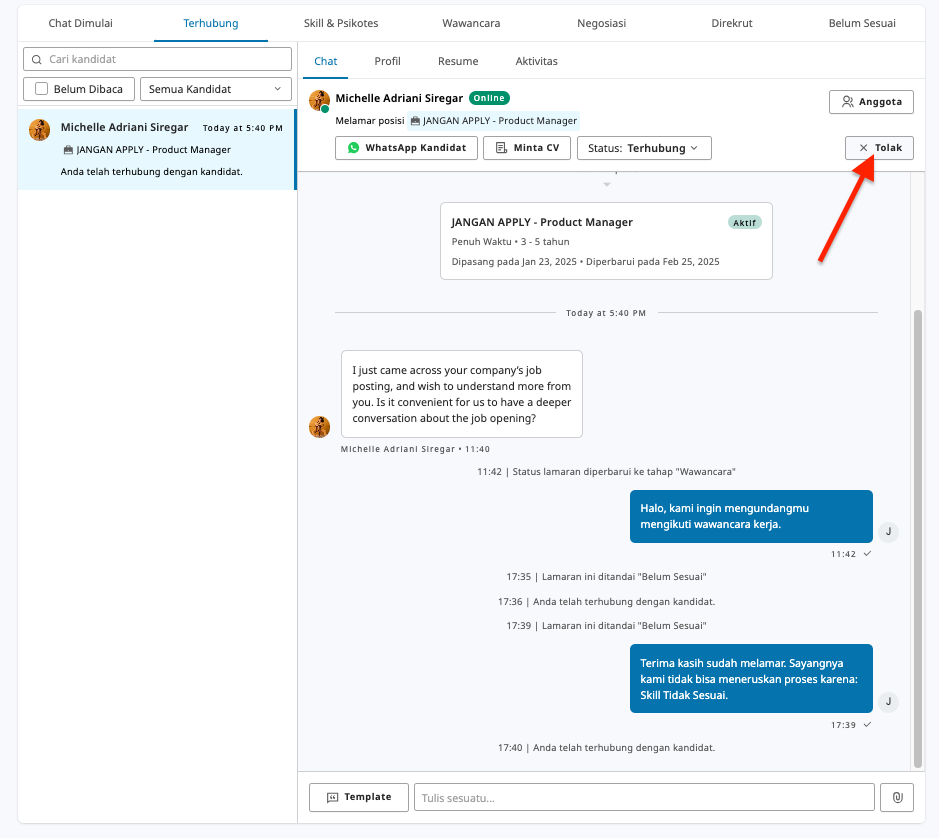939x838 pixels.
Task: Click the Anggota members button
Action: 871,102
